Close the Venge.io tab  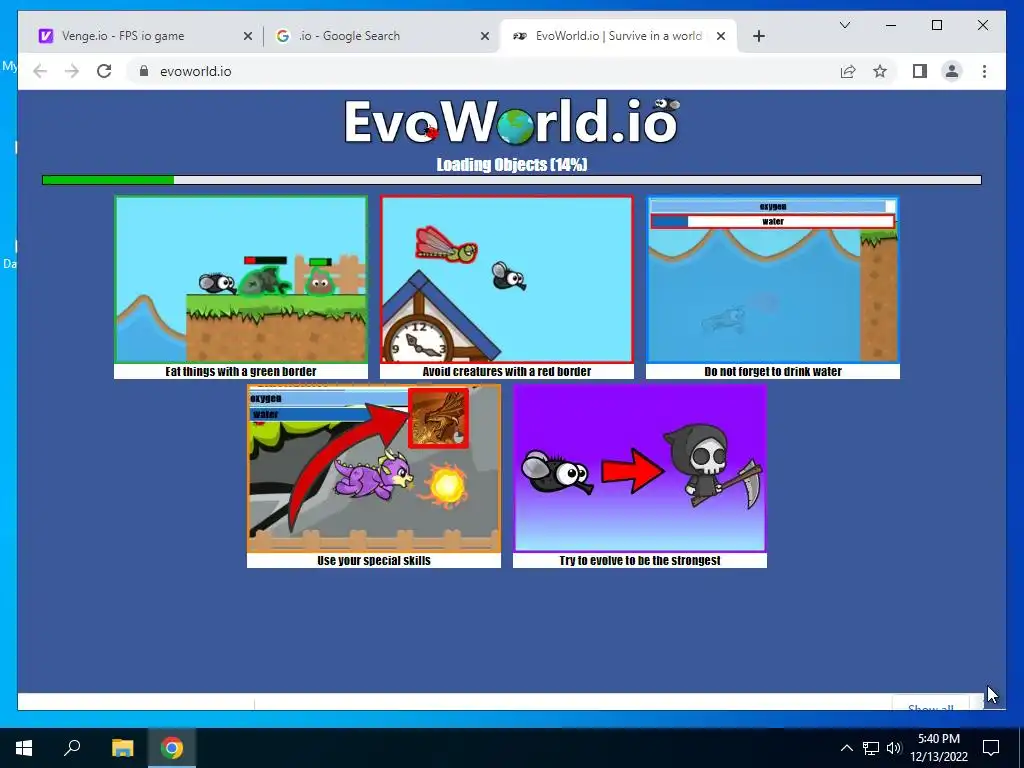(248, 37)
